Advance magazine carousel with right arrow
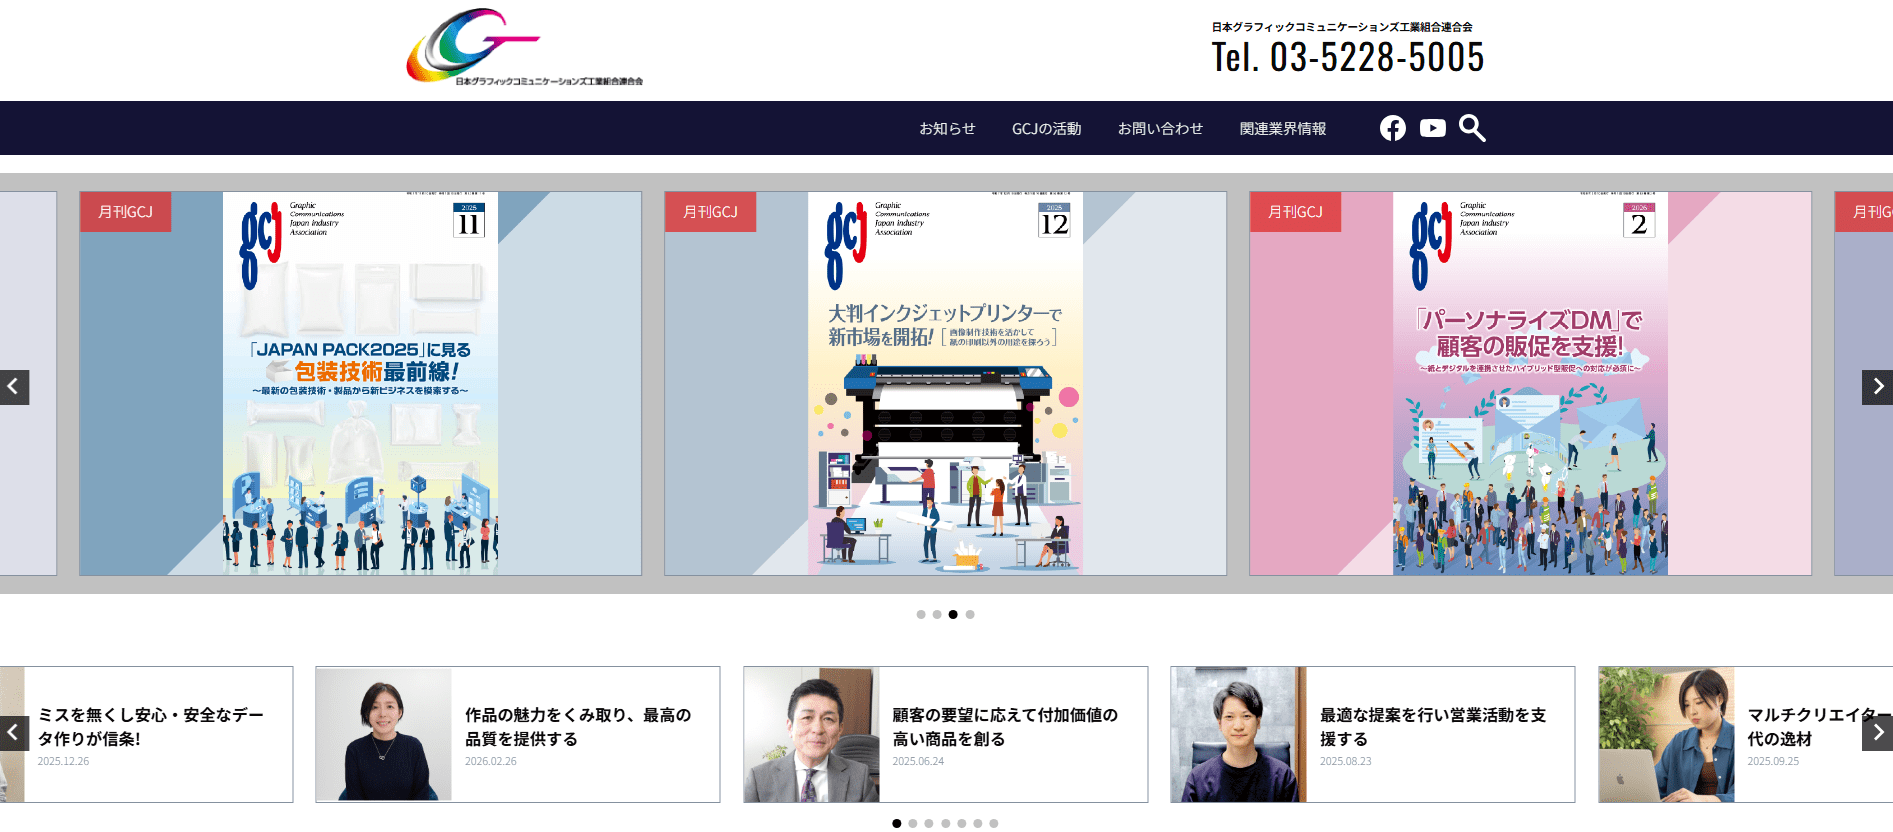The width and height of the screenshot is (1893, 832). click(1877, 387)
